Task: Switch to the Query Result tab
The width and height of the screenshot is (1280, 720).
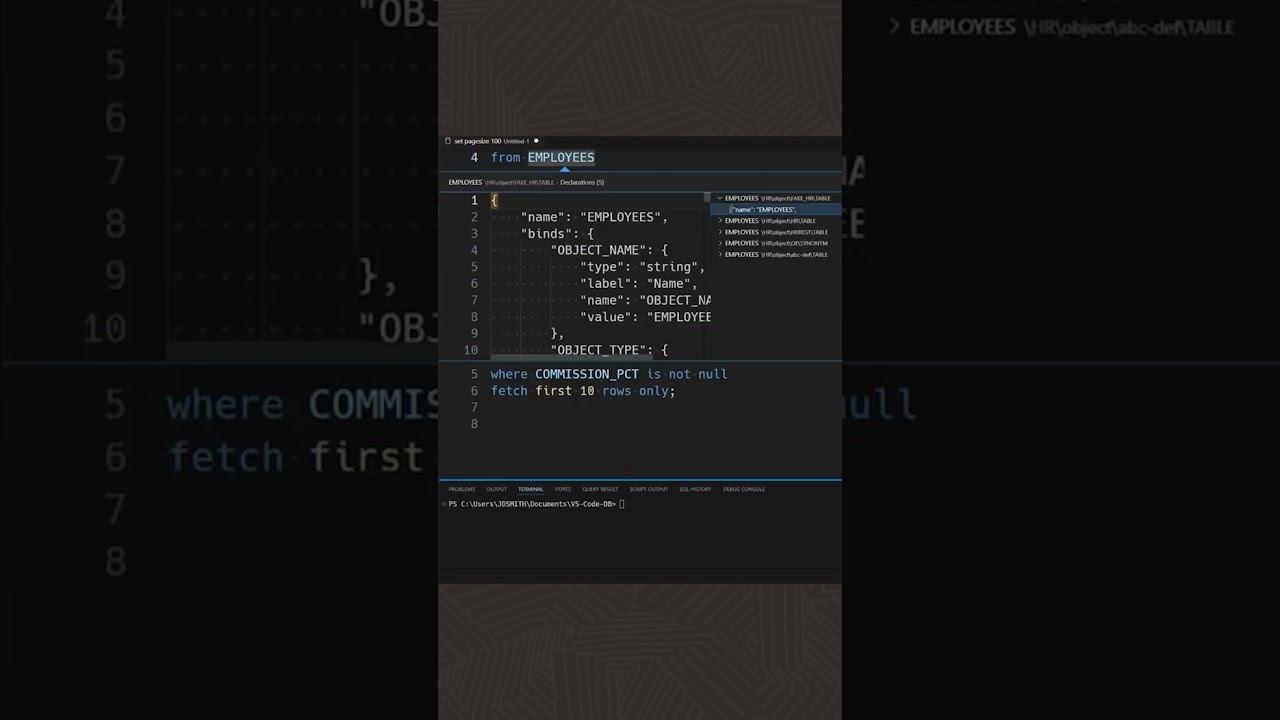Action: (x=600, y=489)
